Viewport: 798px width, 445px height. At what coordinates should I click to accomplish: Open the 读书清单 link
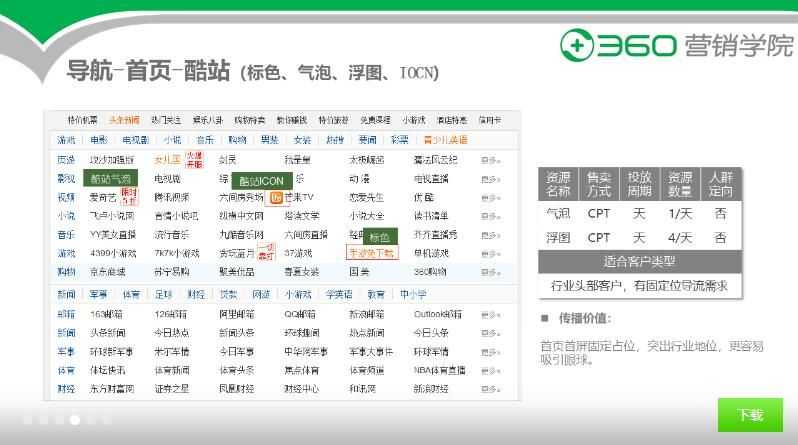tap(431, 216)
